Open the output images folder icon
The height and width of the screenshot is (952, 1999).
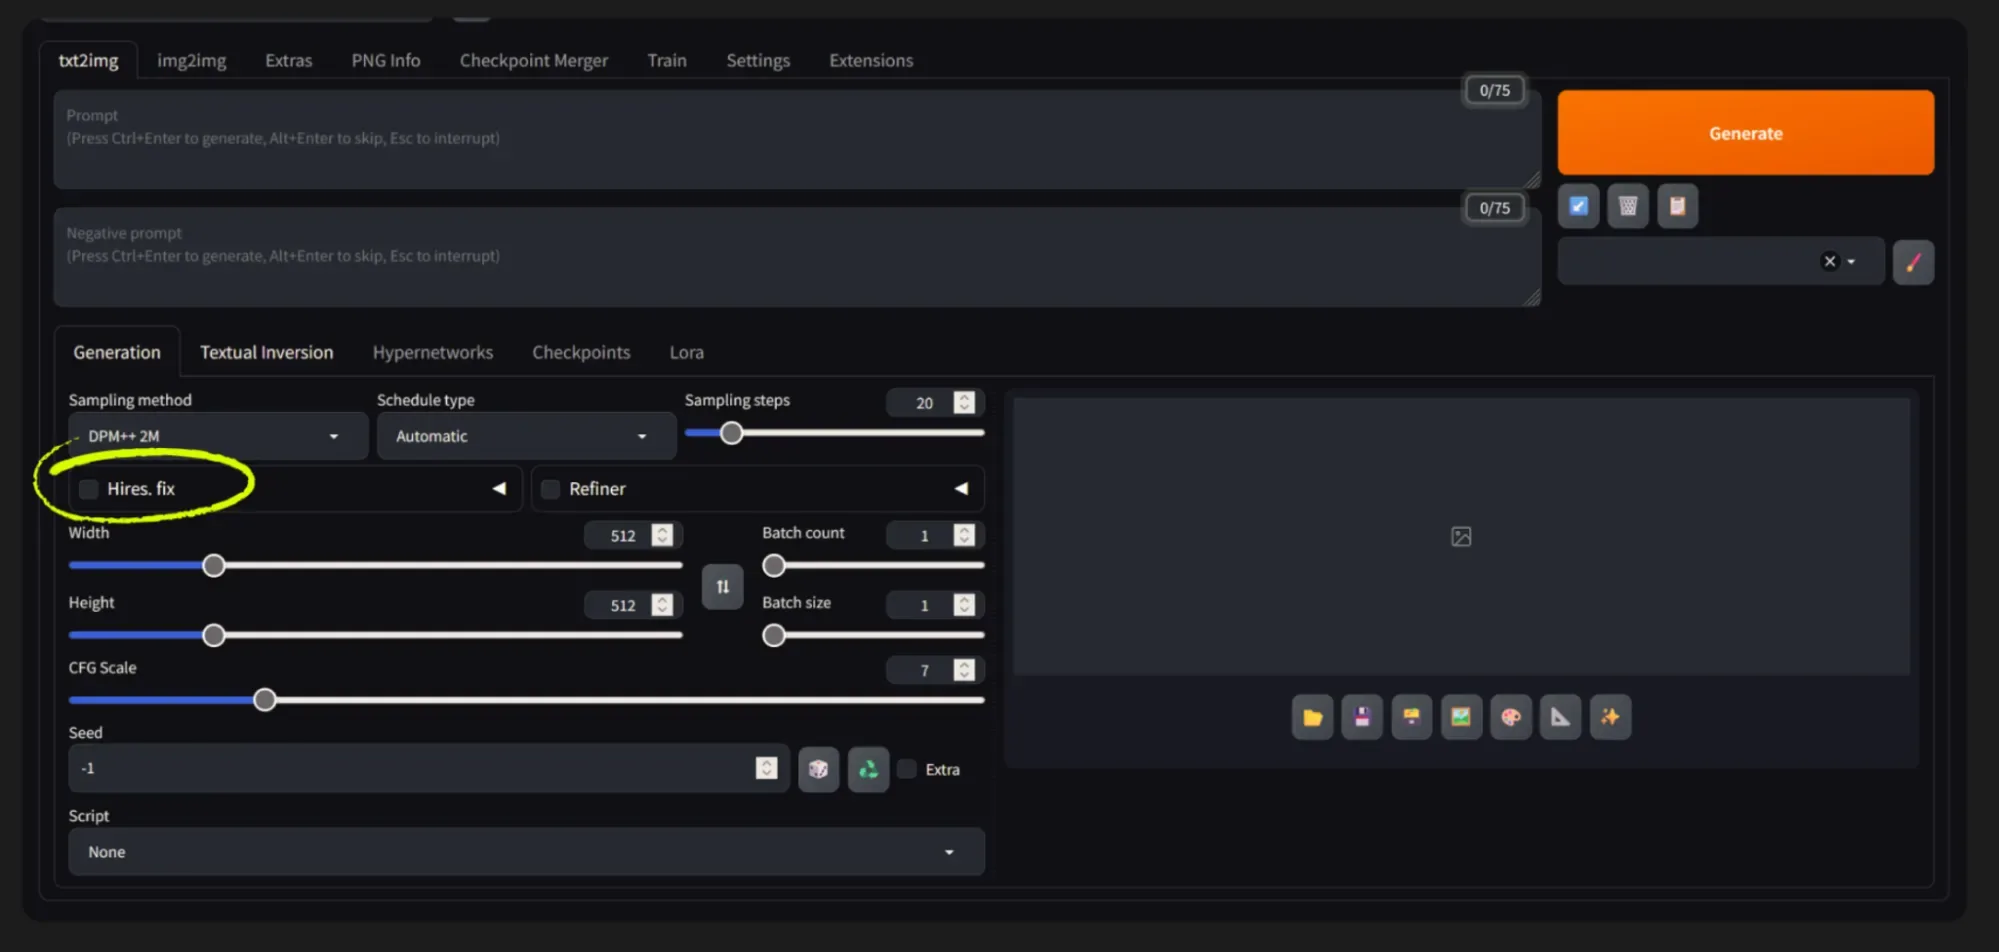pos(1312,717)
